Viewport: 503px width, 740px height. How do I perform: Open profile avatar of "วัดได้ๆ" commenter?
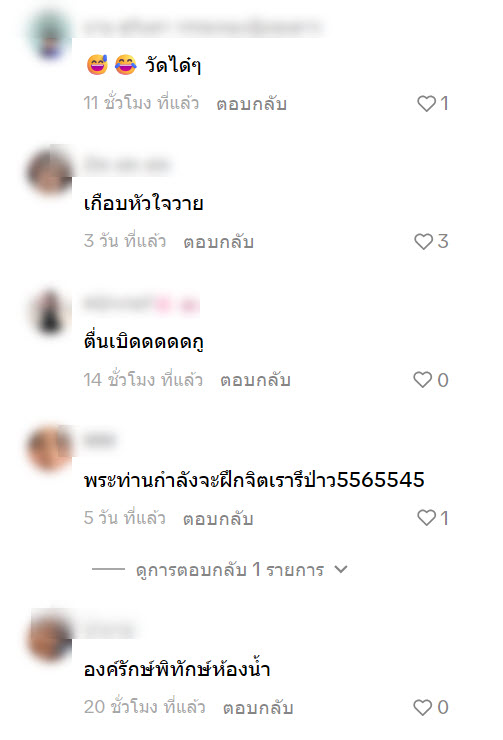click(50, 34)
